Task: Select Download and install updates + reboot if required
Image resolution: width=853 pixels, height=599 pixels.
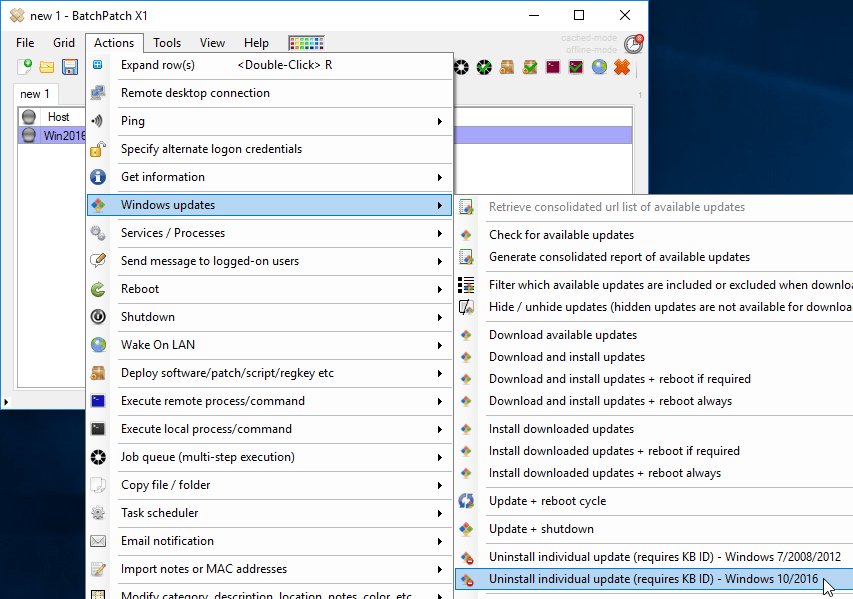Action: point(654,379)
